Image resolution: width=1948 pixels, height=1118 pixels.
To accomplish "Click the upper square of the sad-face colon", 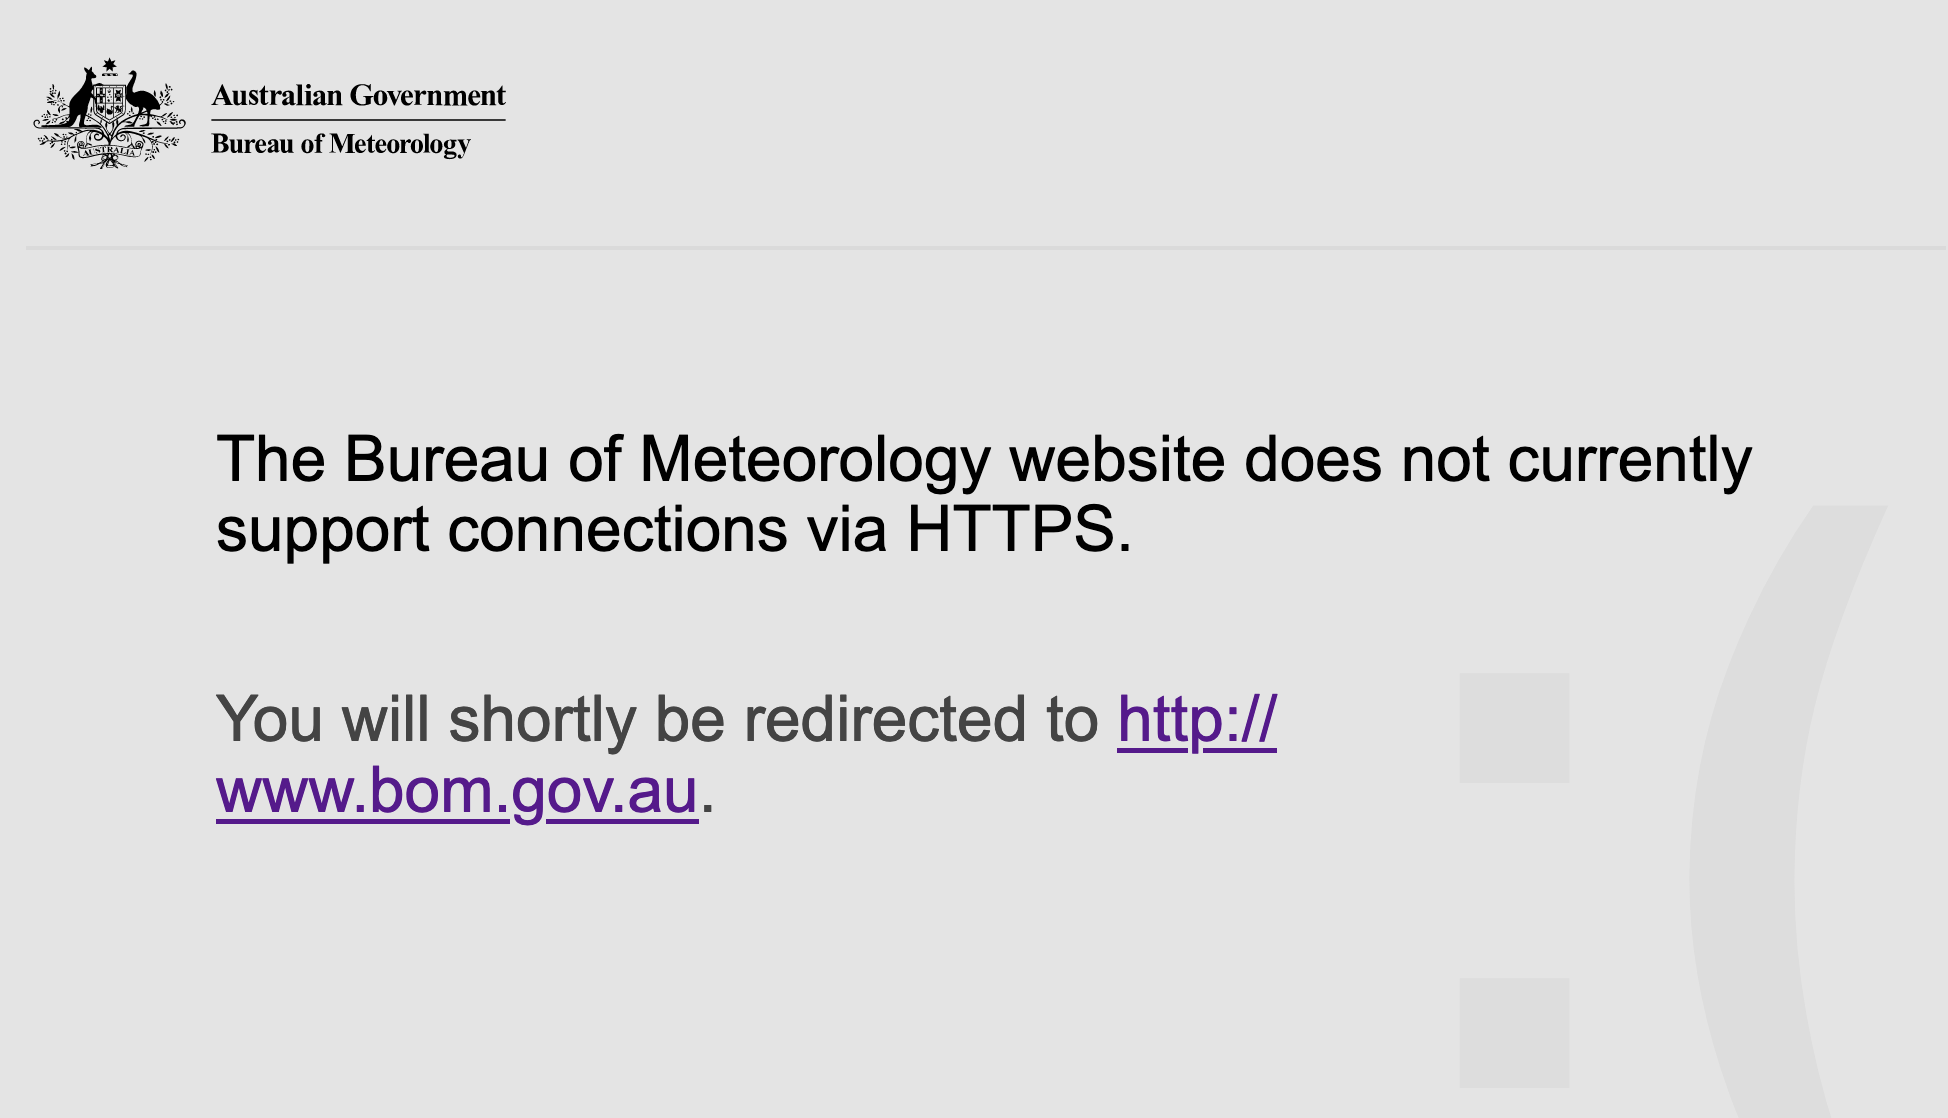I will click(x=1514, y=728).
